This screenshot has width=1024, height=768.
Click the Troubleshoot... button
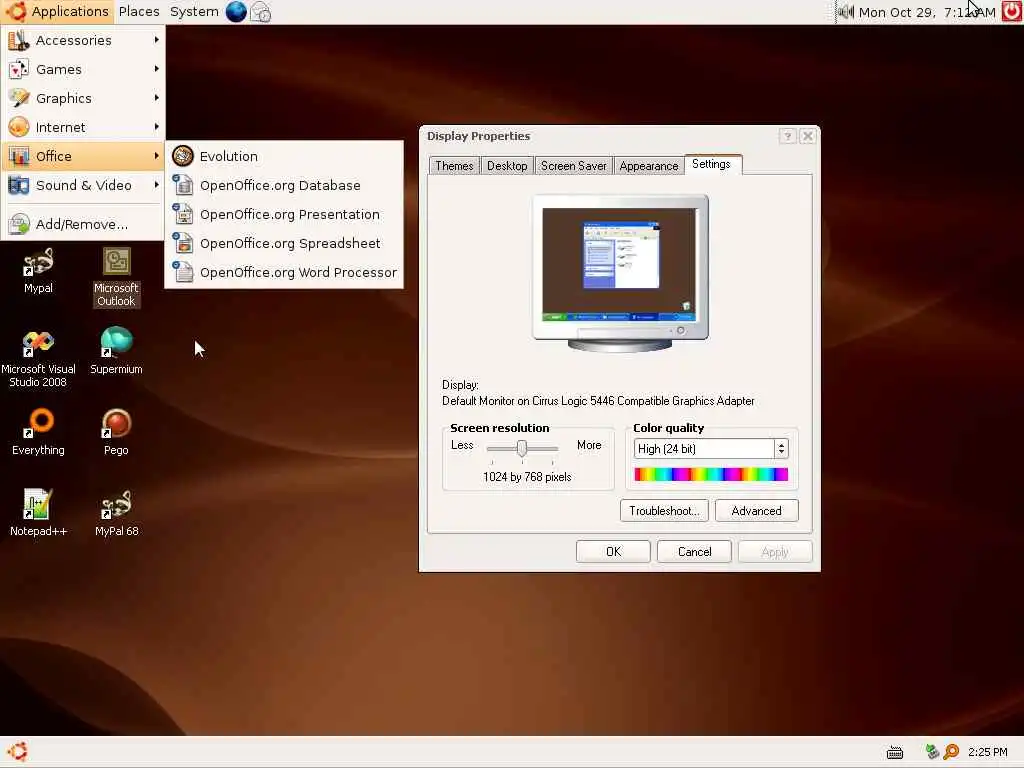(x=664, y=511)
